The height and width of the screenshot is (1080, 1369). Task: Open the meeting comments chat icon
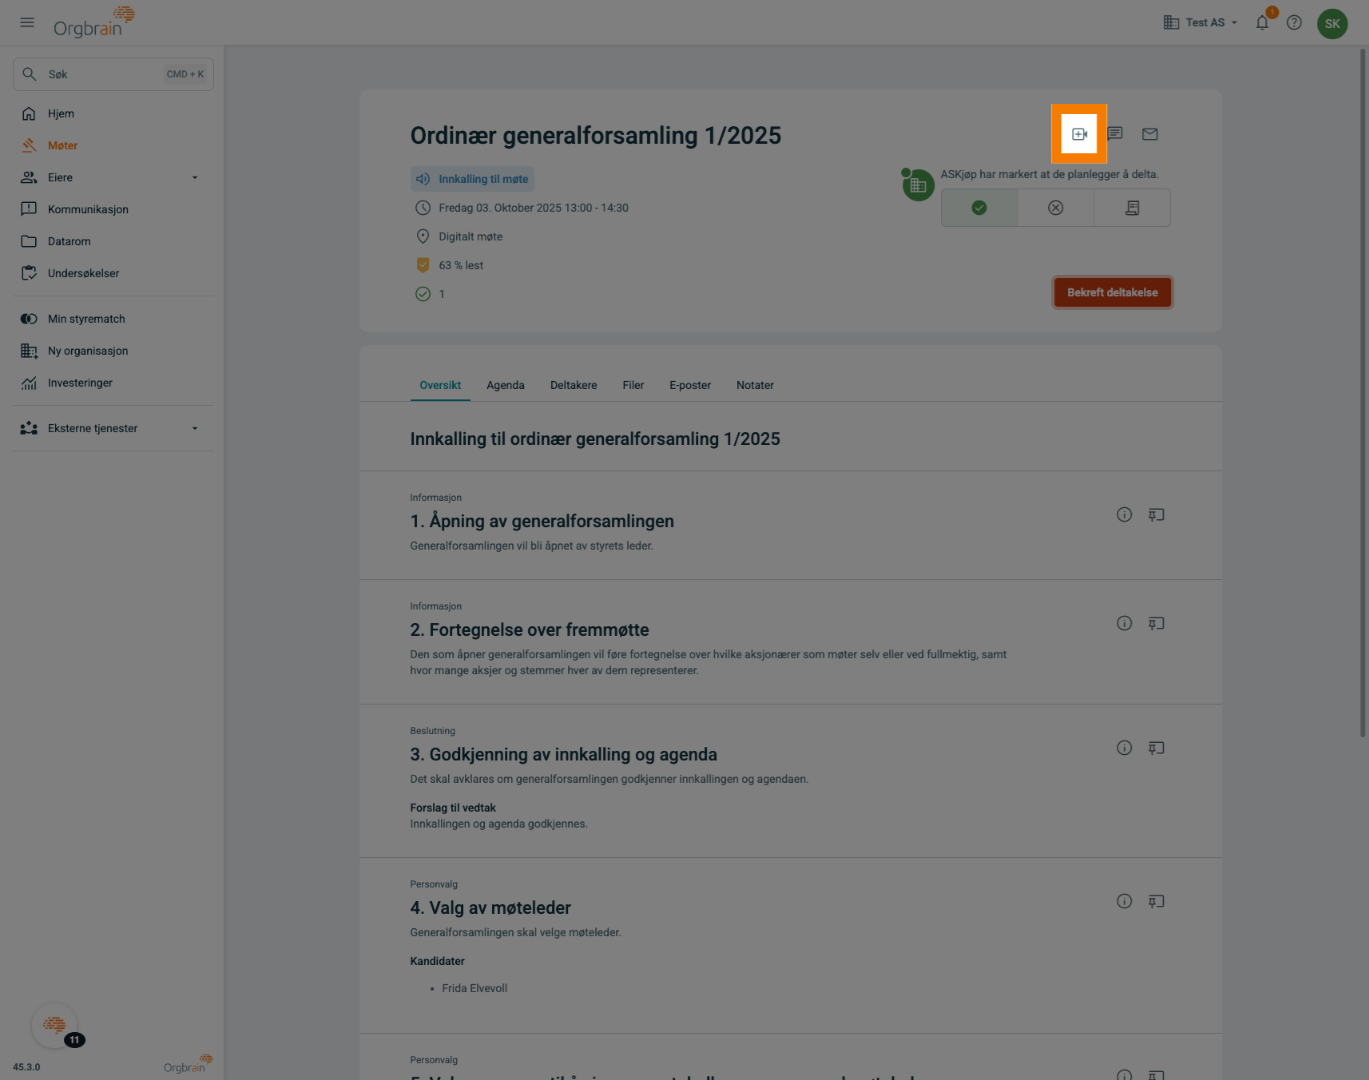click(1115, 134)
